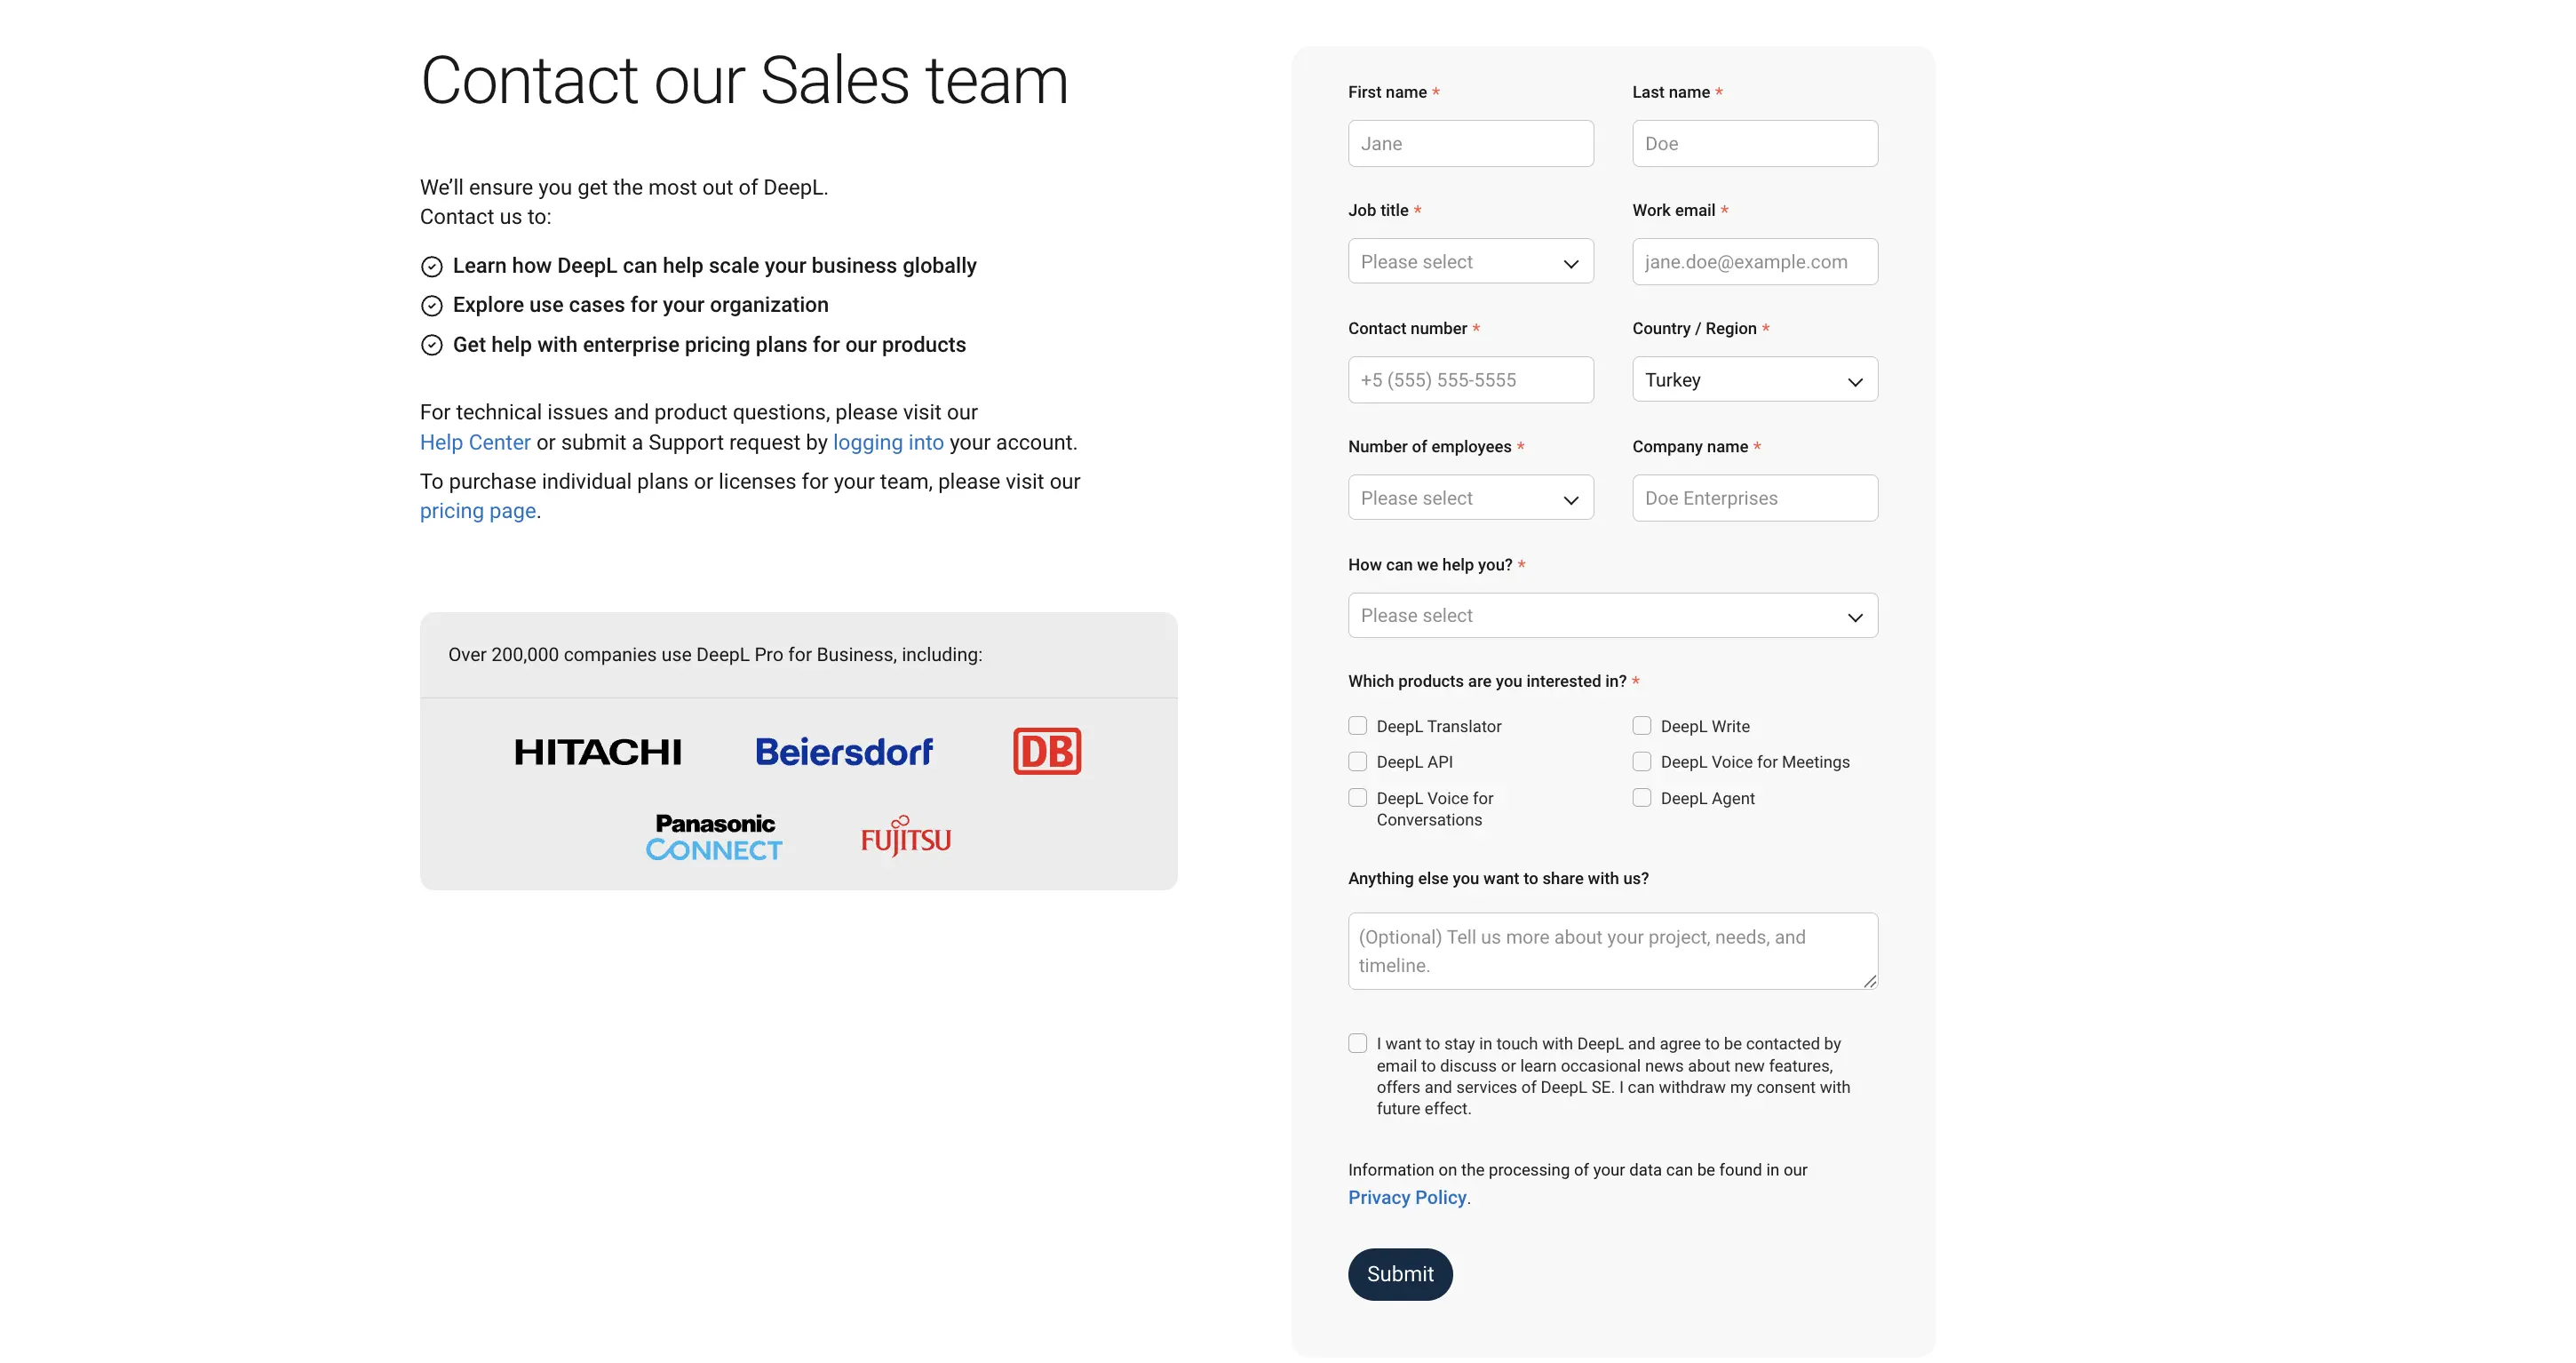Visit the Privacy Policy link
Screen dimensions: 2576x1363
[1407, 1197]
